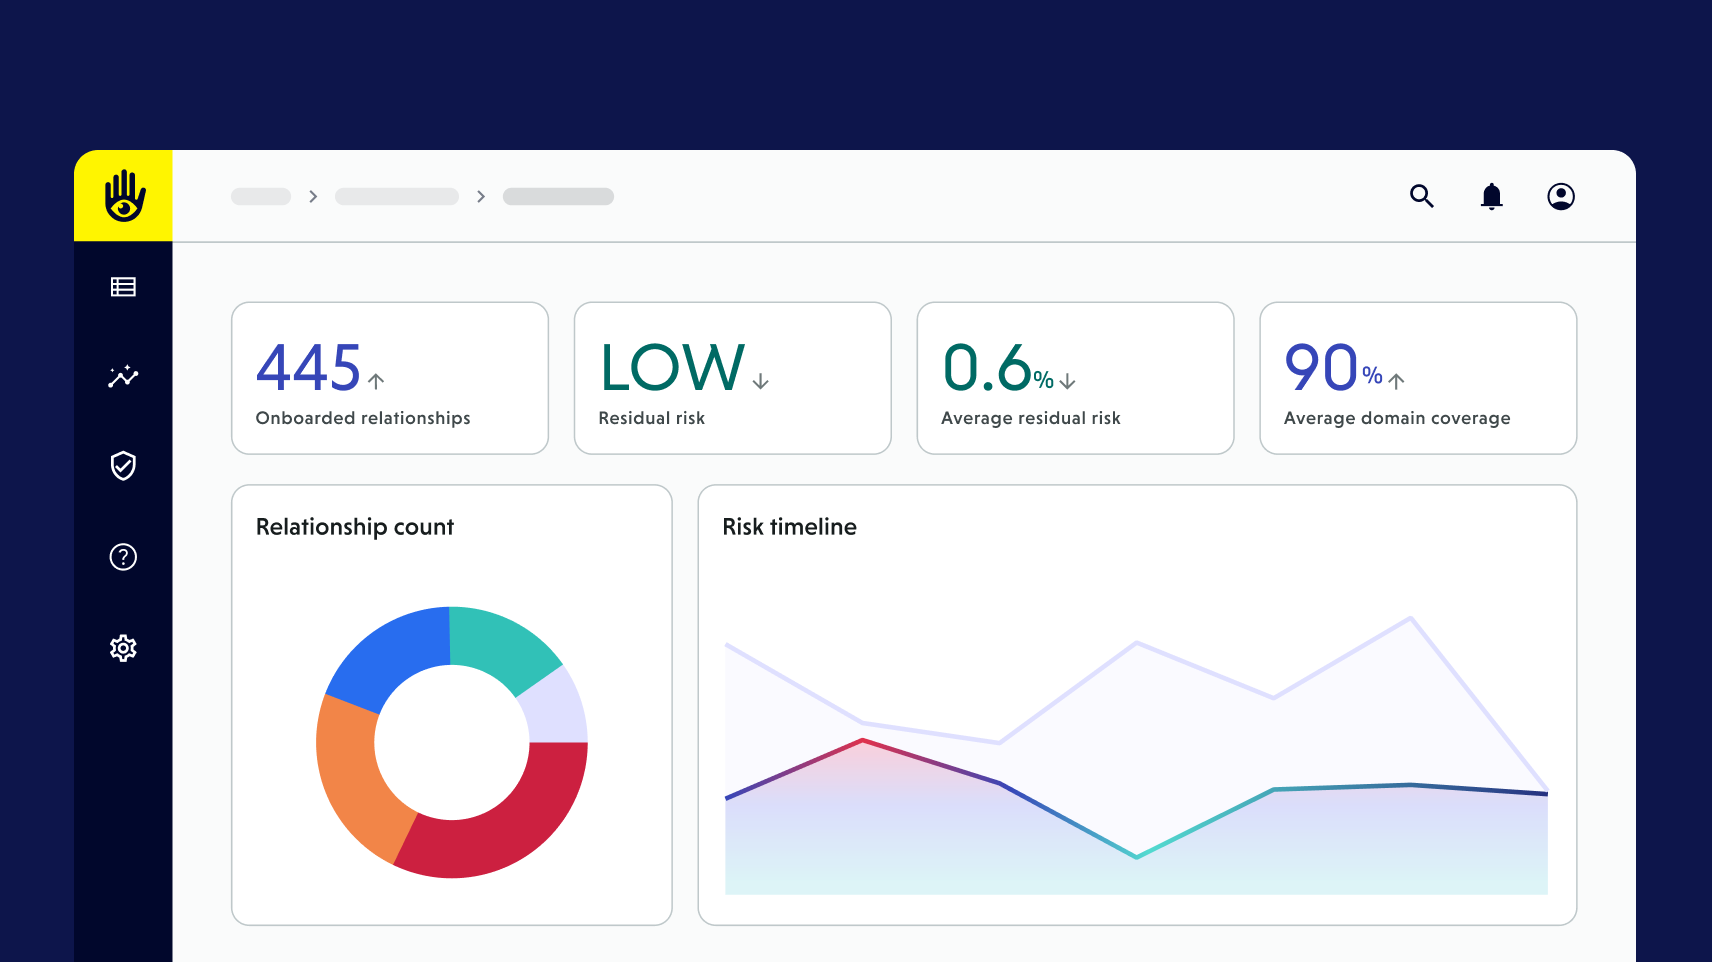Open the help question mark icon

point(123,557)
